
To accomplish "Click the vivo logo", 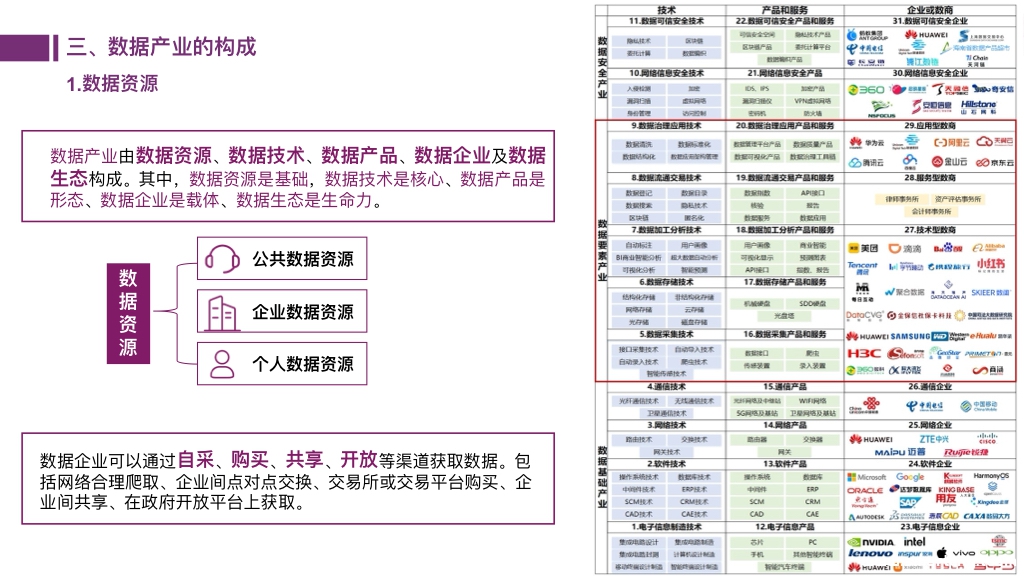I will pyautogui.click(x=963, y=553).
